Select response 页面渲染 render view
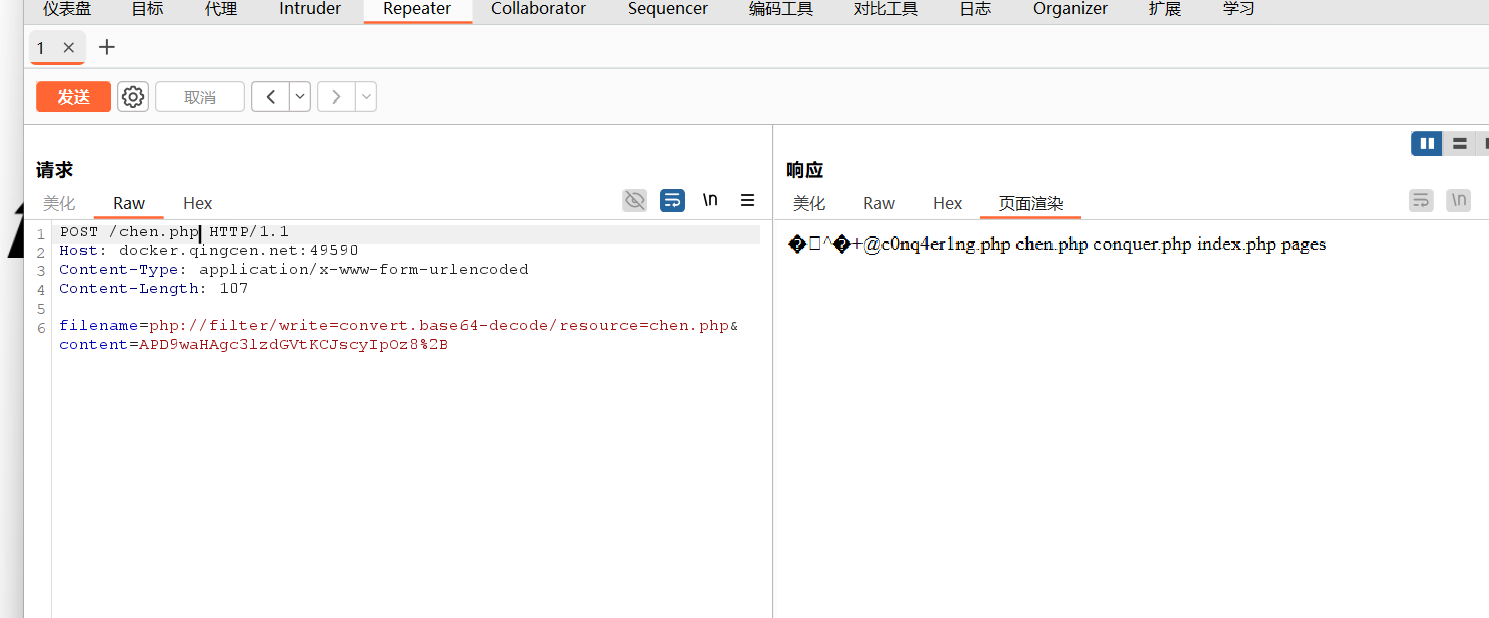Image resolution: width=1489 pixels, height=618 pixels. (x=1031, y=203)
